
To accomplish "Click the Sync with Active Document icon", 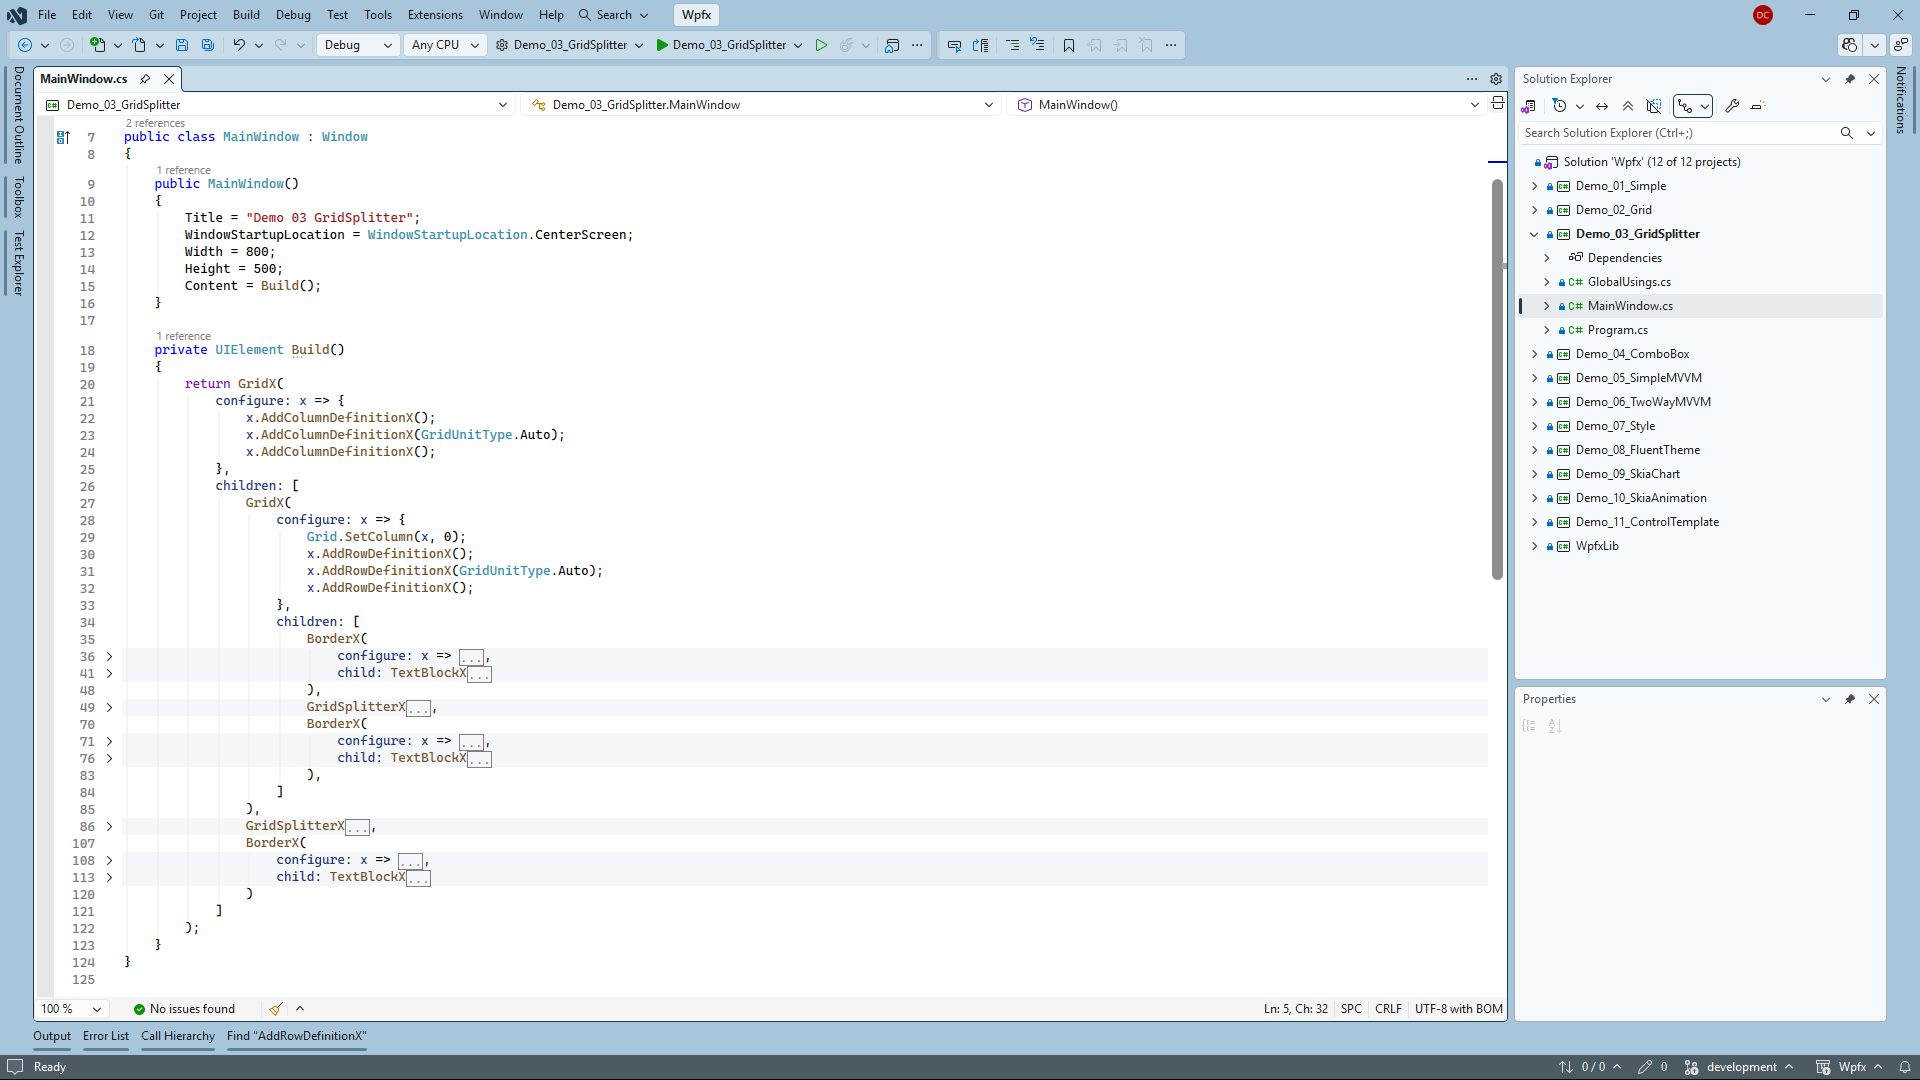I will pos(1602,106).
